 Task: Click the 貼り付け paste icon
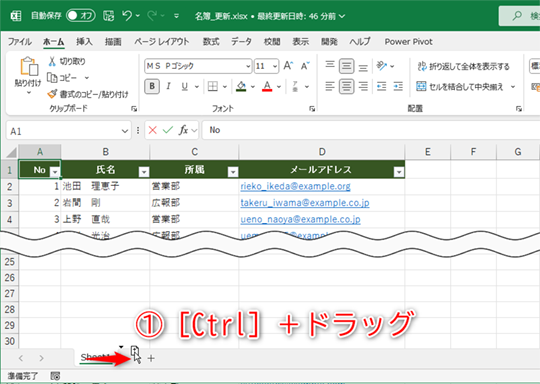click(29, 66)
